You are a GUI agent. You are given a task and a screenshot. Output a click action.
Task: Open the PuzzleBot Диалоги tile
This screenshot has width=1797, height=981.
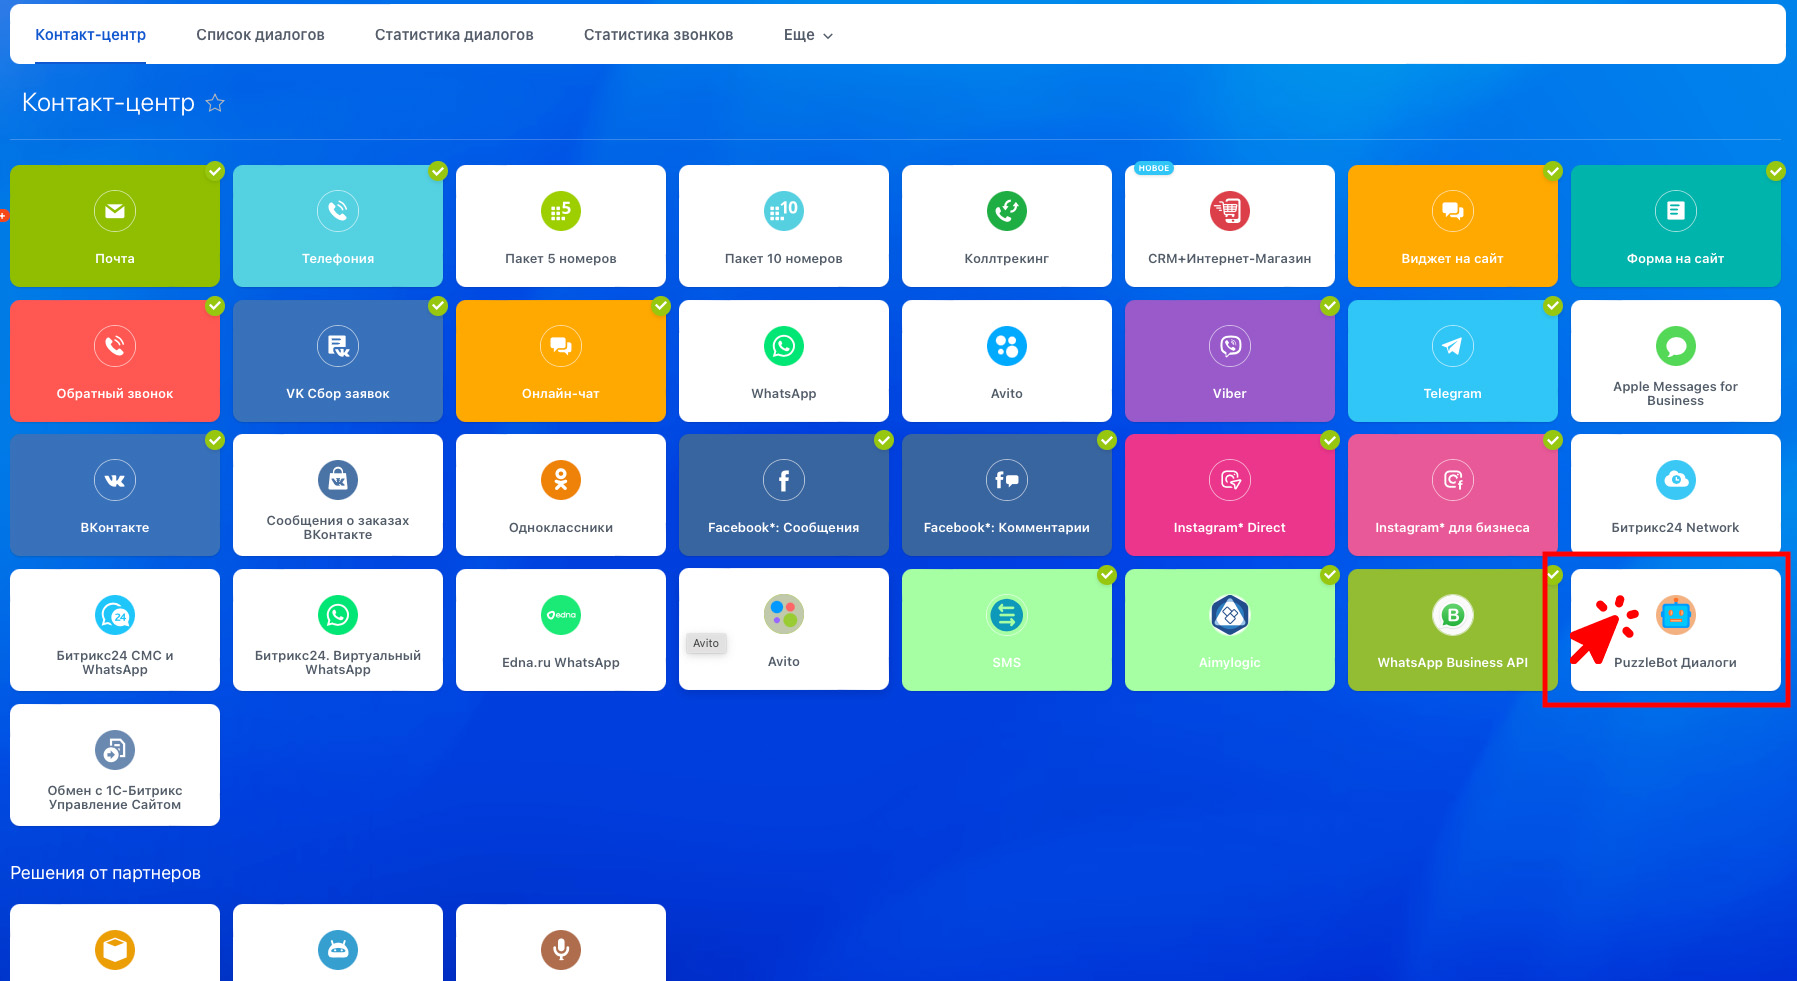(1676, 630)
